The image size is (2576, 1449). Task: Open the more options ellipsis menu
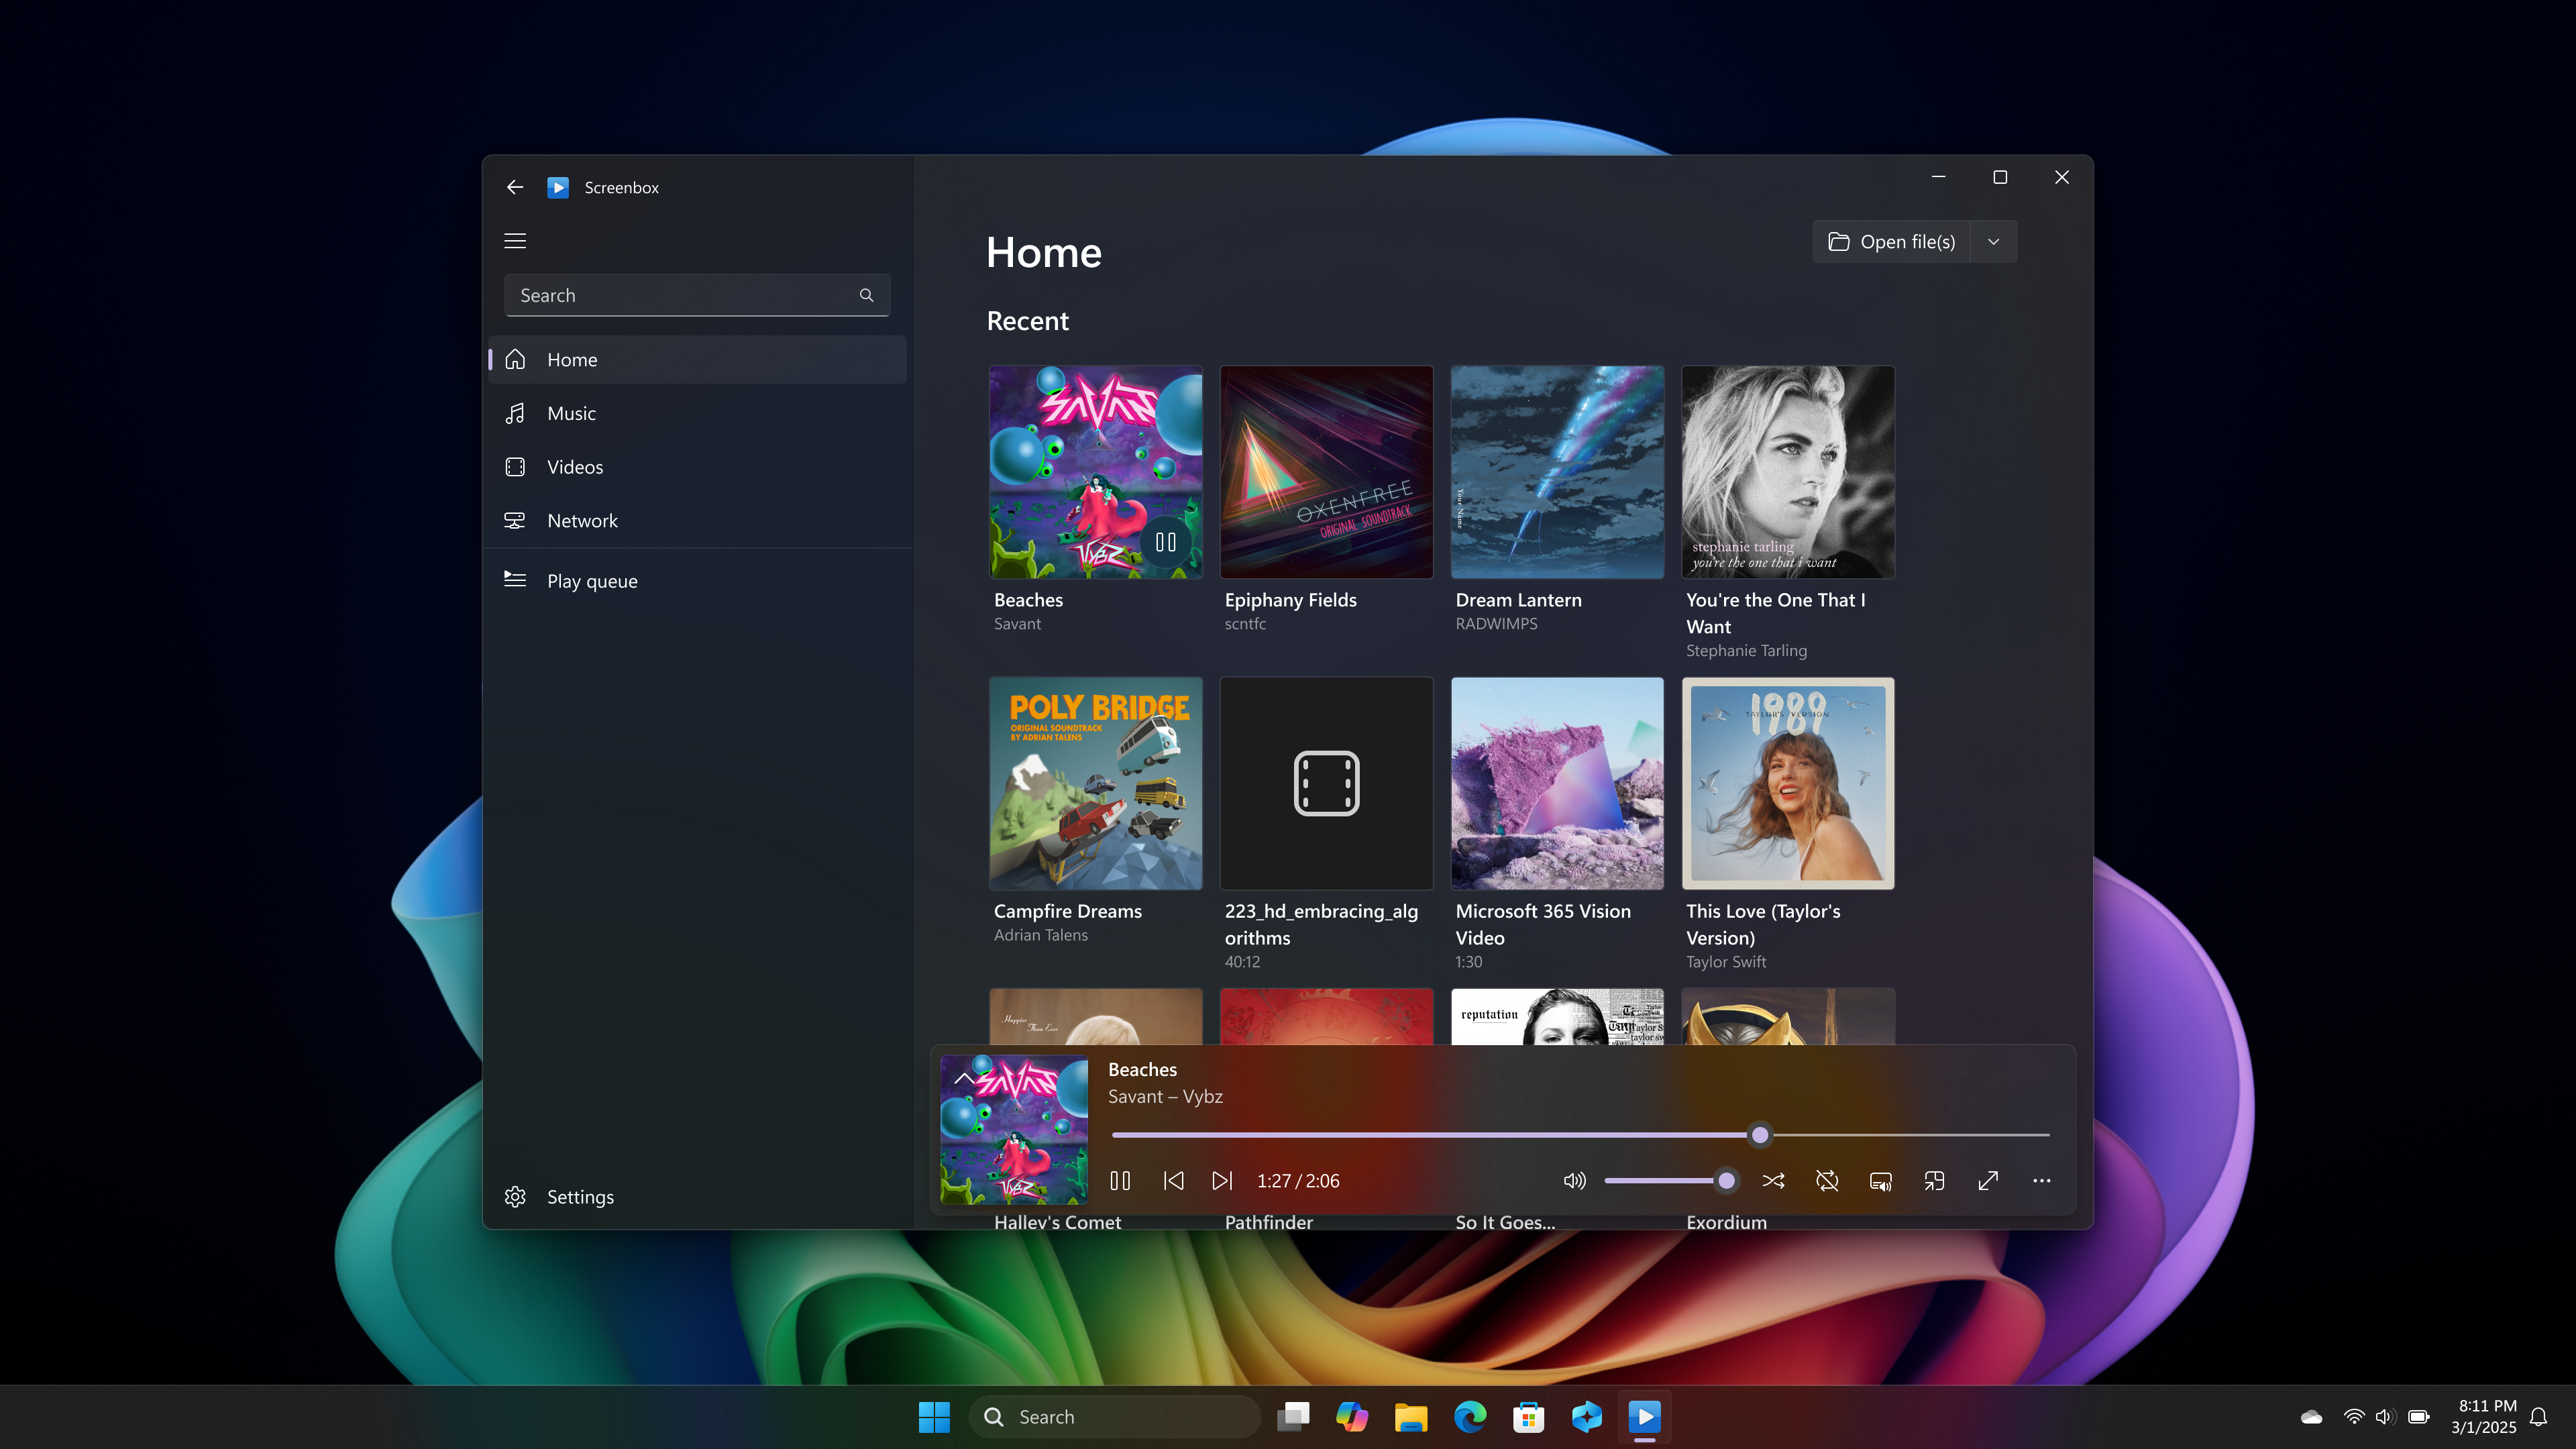(x=2041, y=1181)
